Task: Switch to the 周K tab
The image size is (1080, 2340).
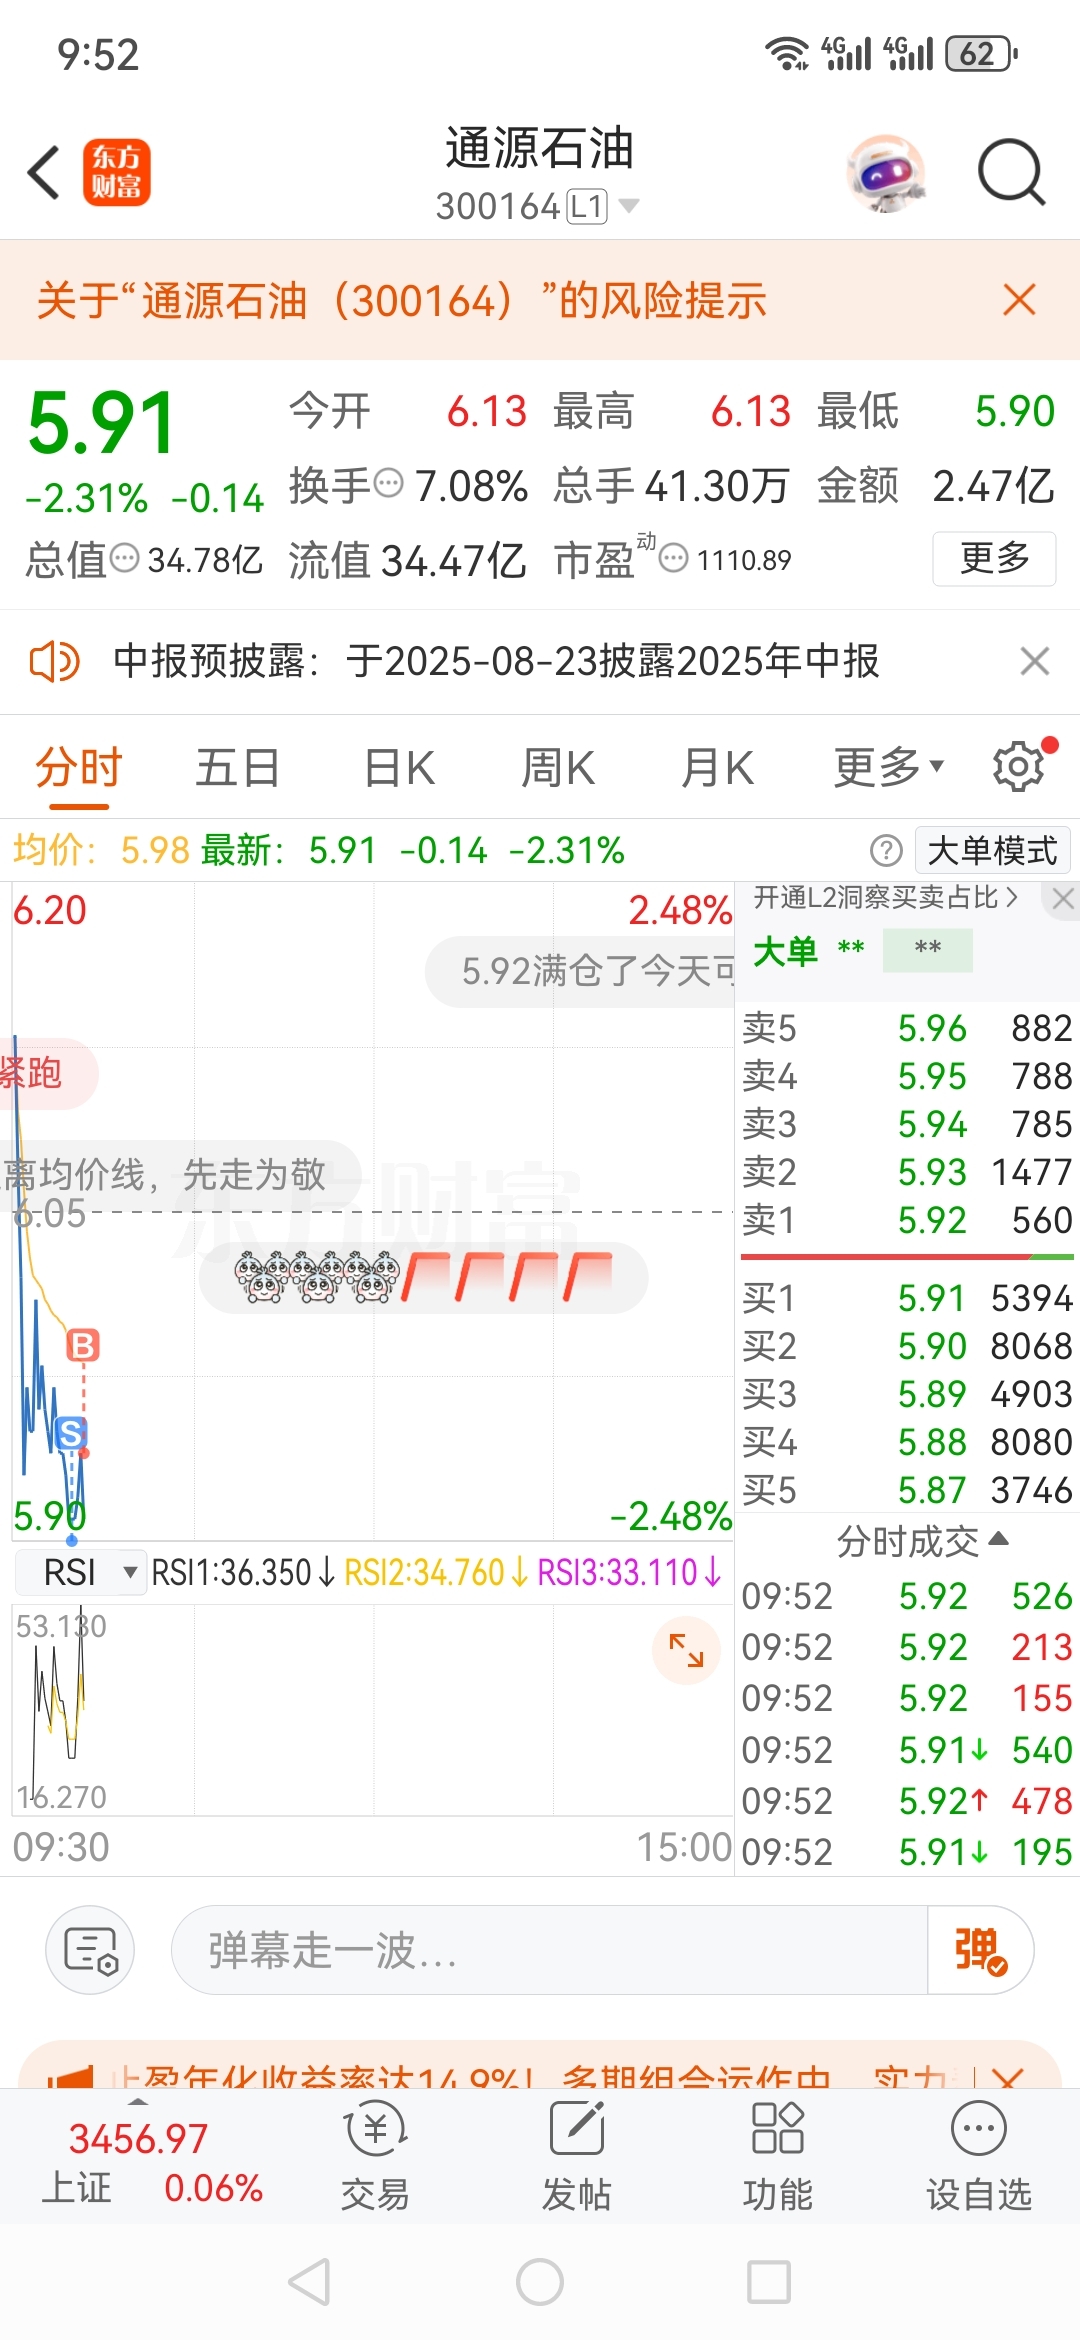Action: (558, 768)
